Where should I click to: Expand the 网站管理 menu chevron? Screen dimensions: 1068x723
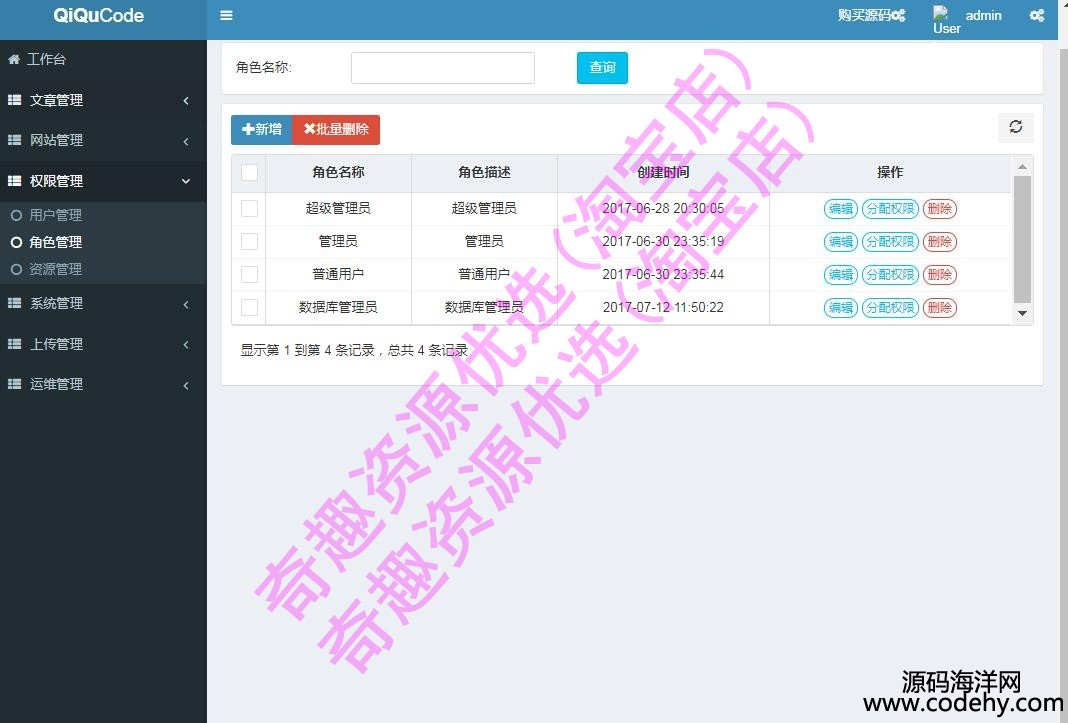[186, 141]
